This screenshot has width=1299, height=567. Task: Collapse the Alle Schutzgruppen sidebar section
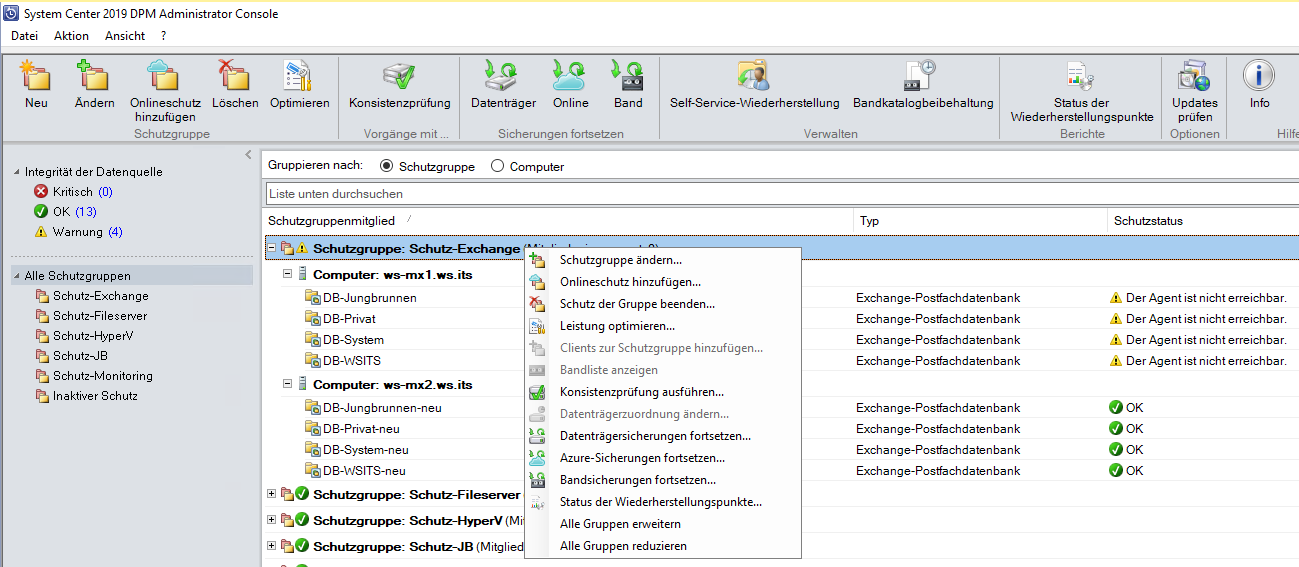16,276
